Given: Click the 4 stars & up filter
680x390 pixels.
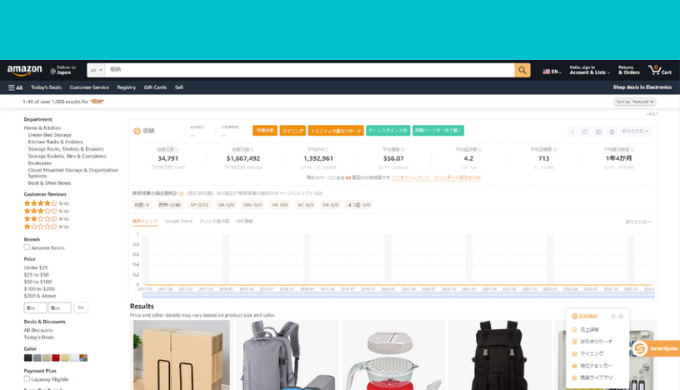Looking at the screenshot, I should 46,203.
